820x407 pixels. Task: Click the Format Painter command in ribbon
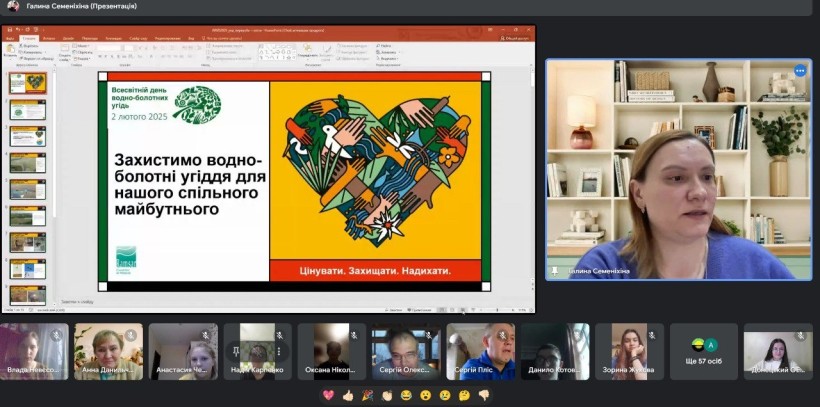37,59
